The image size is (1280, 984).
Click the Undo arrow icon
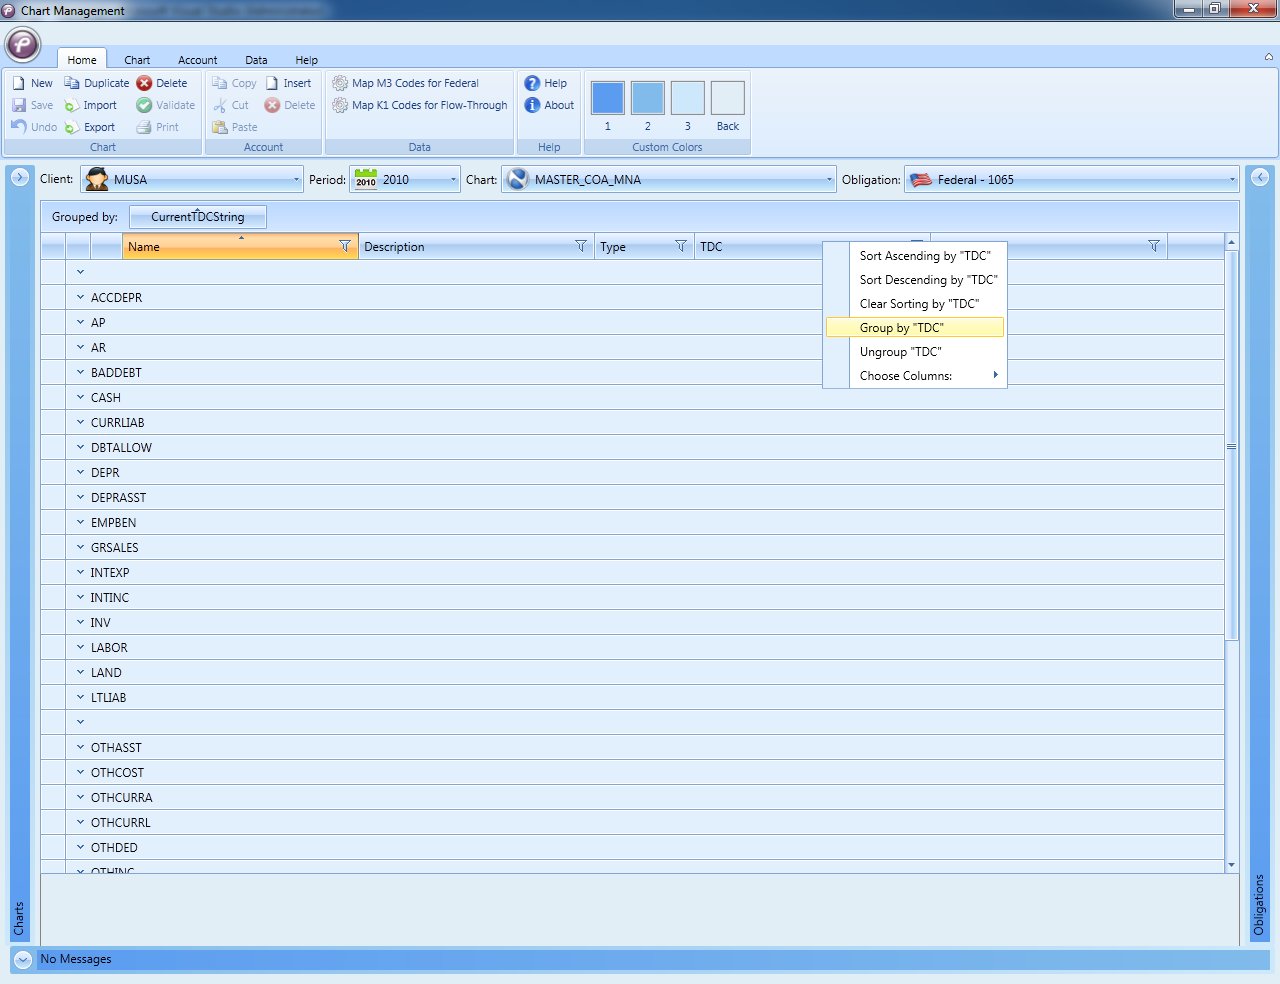coord(19,127)
